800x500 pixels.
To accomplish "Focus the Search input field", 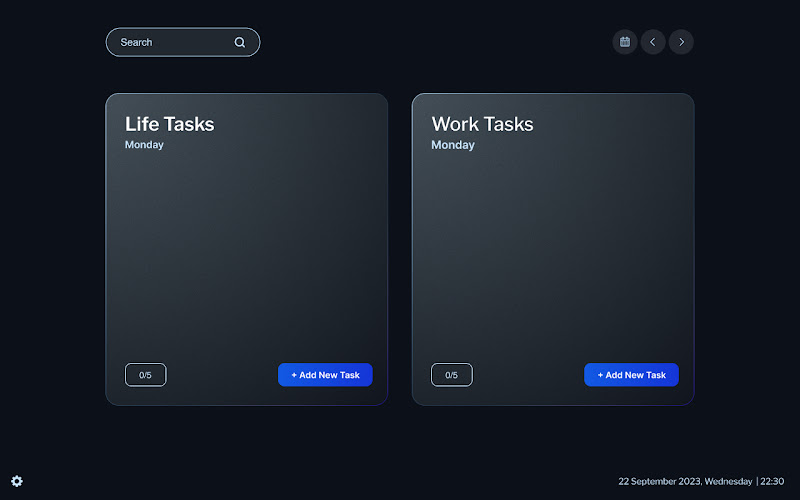I will click(x=183, y=42).
